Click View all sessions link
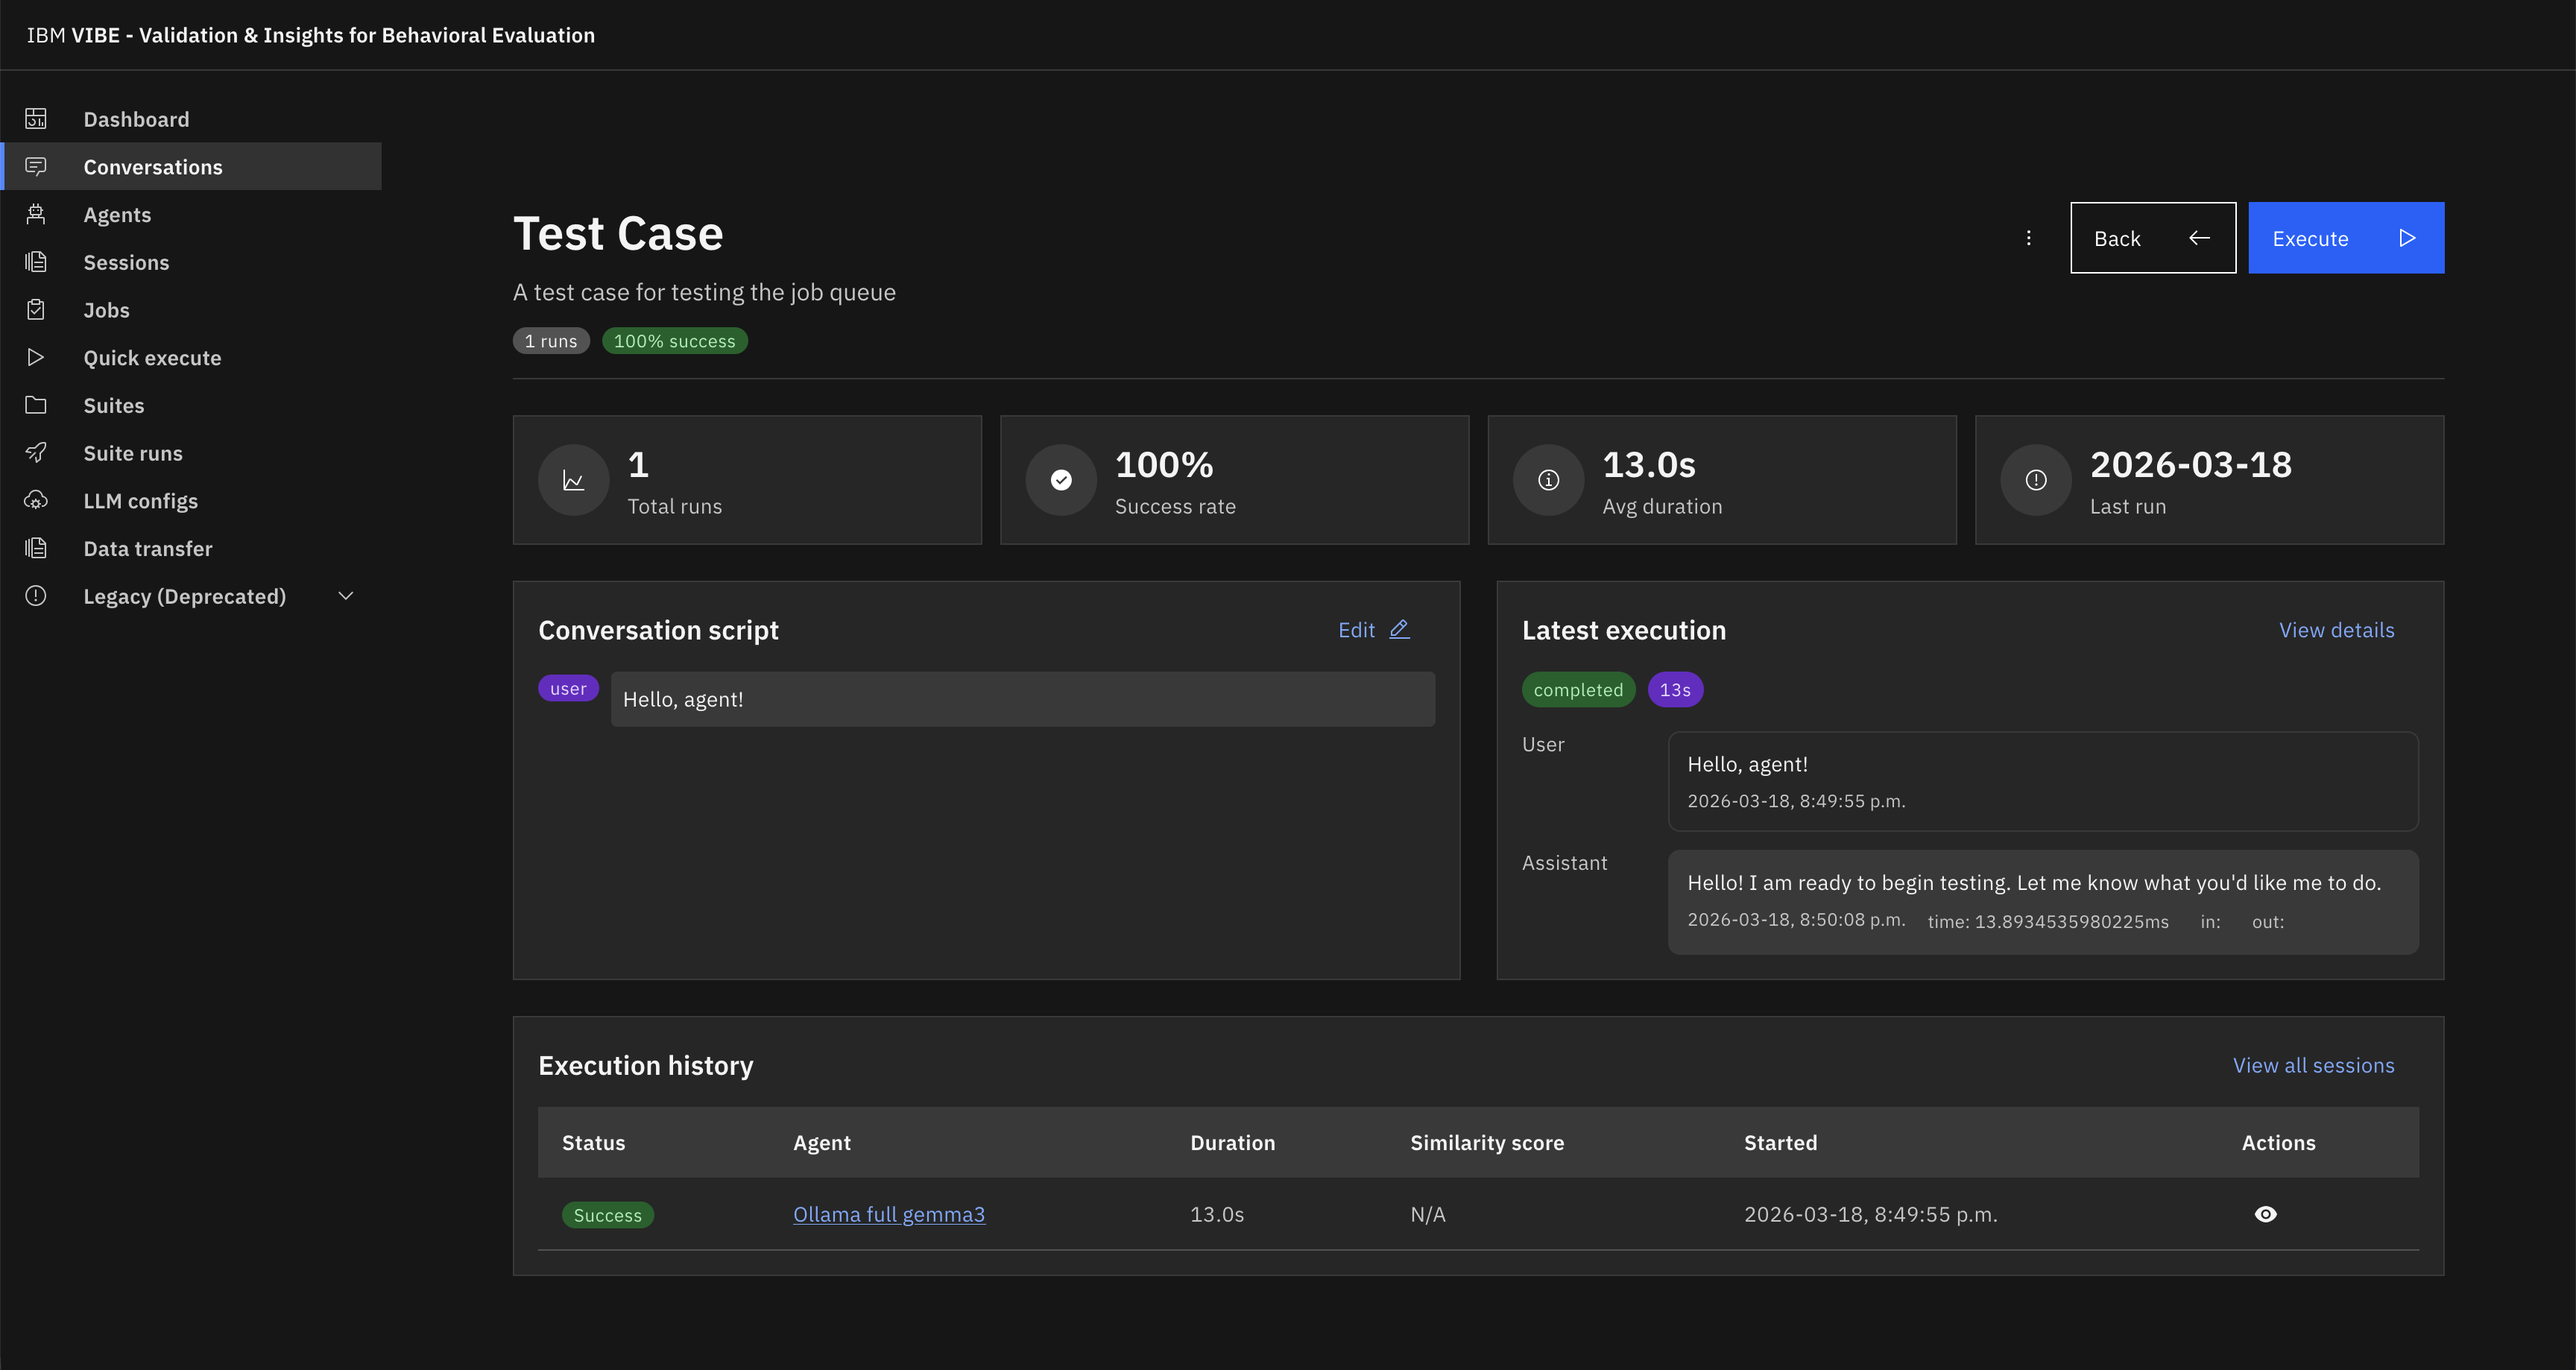Viewport: 2576px width, 1370px height. pos(2313,1065)
